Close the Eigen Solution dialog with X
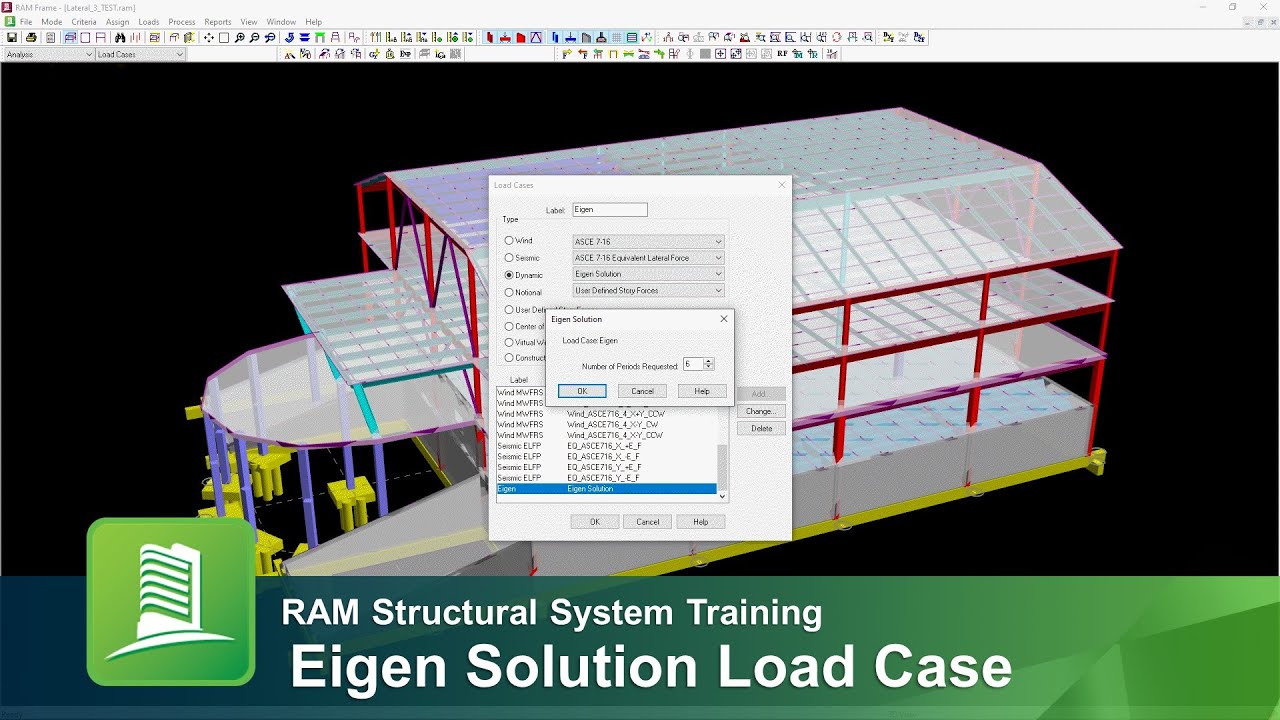Image resolution: width=1280 pixels, height=720 pixels. (x=724, y=319)
